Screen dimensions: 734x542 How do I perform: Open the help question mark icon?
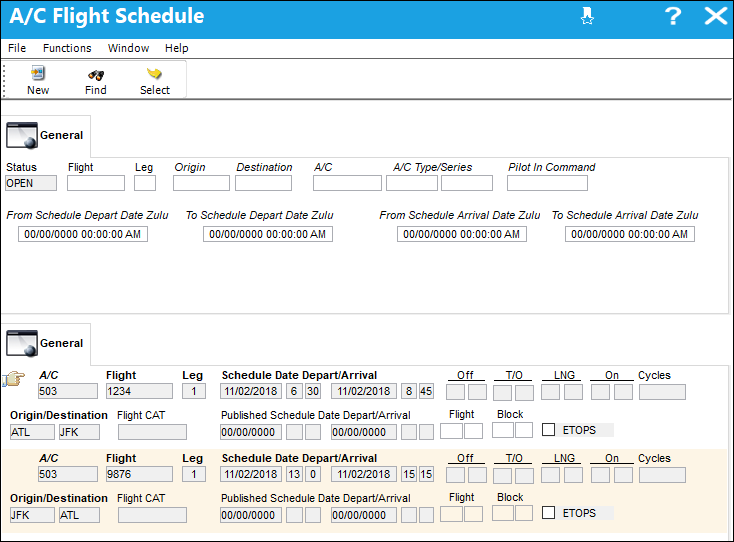pos(673,16)
